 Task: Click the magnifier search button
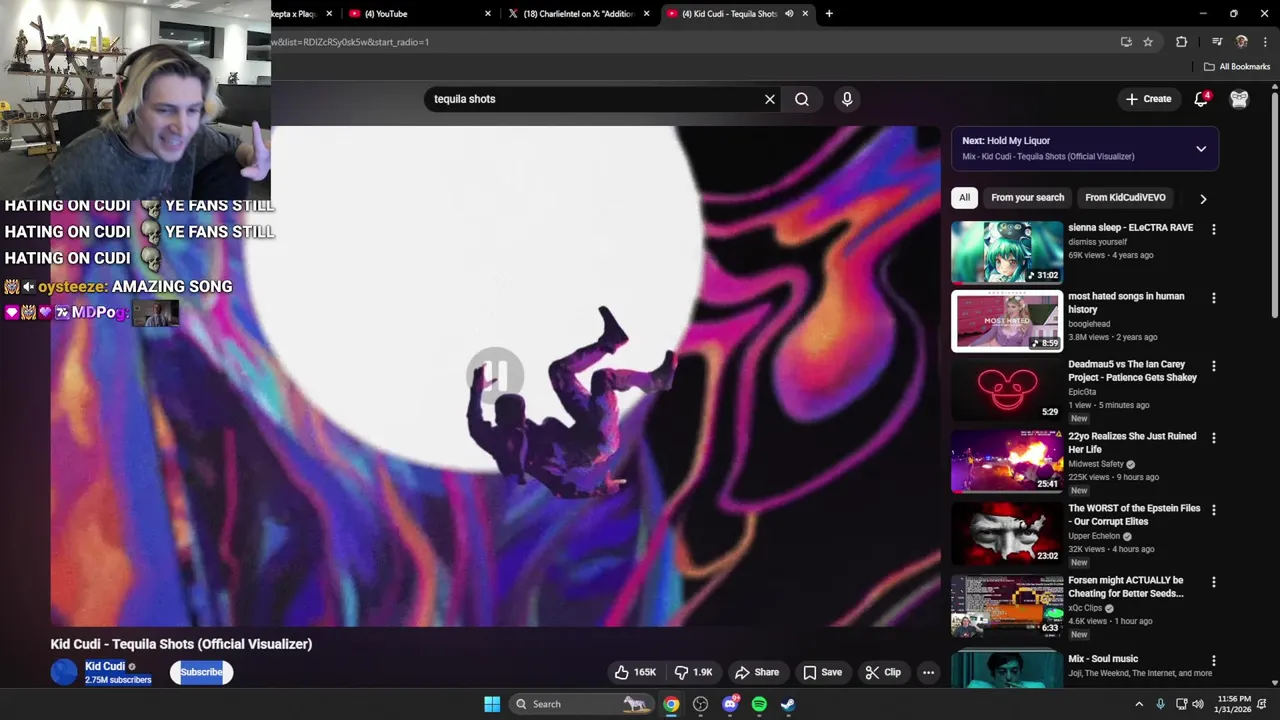(x=802, y=99)
